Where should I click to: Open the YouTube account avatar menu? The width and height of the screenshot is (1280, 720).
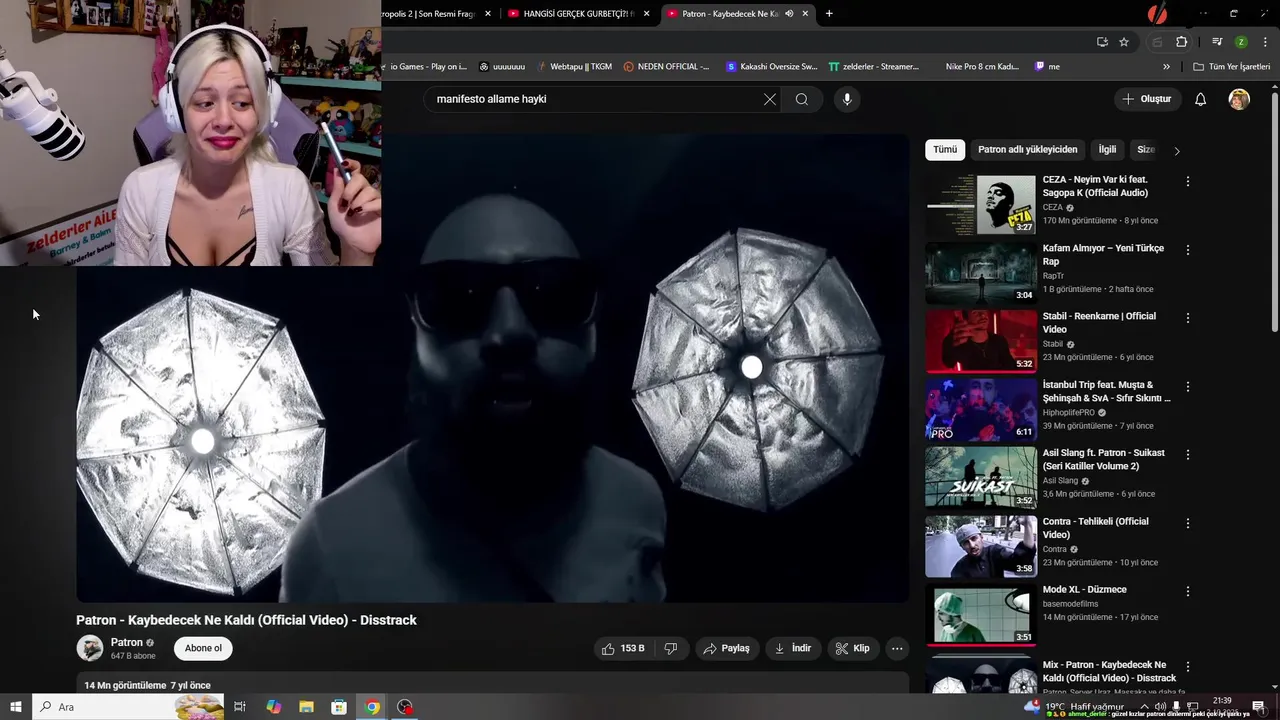[1239, 99]
